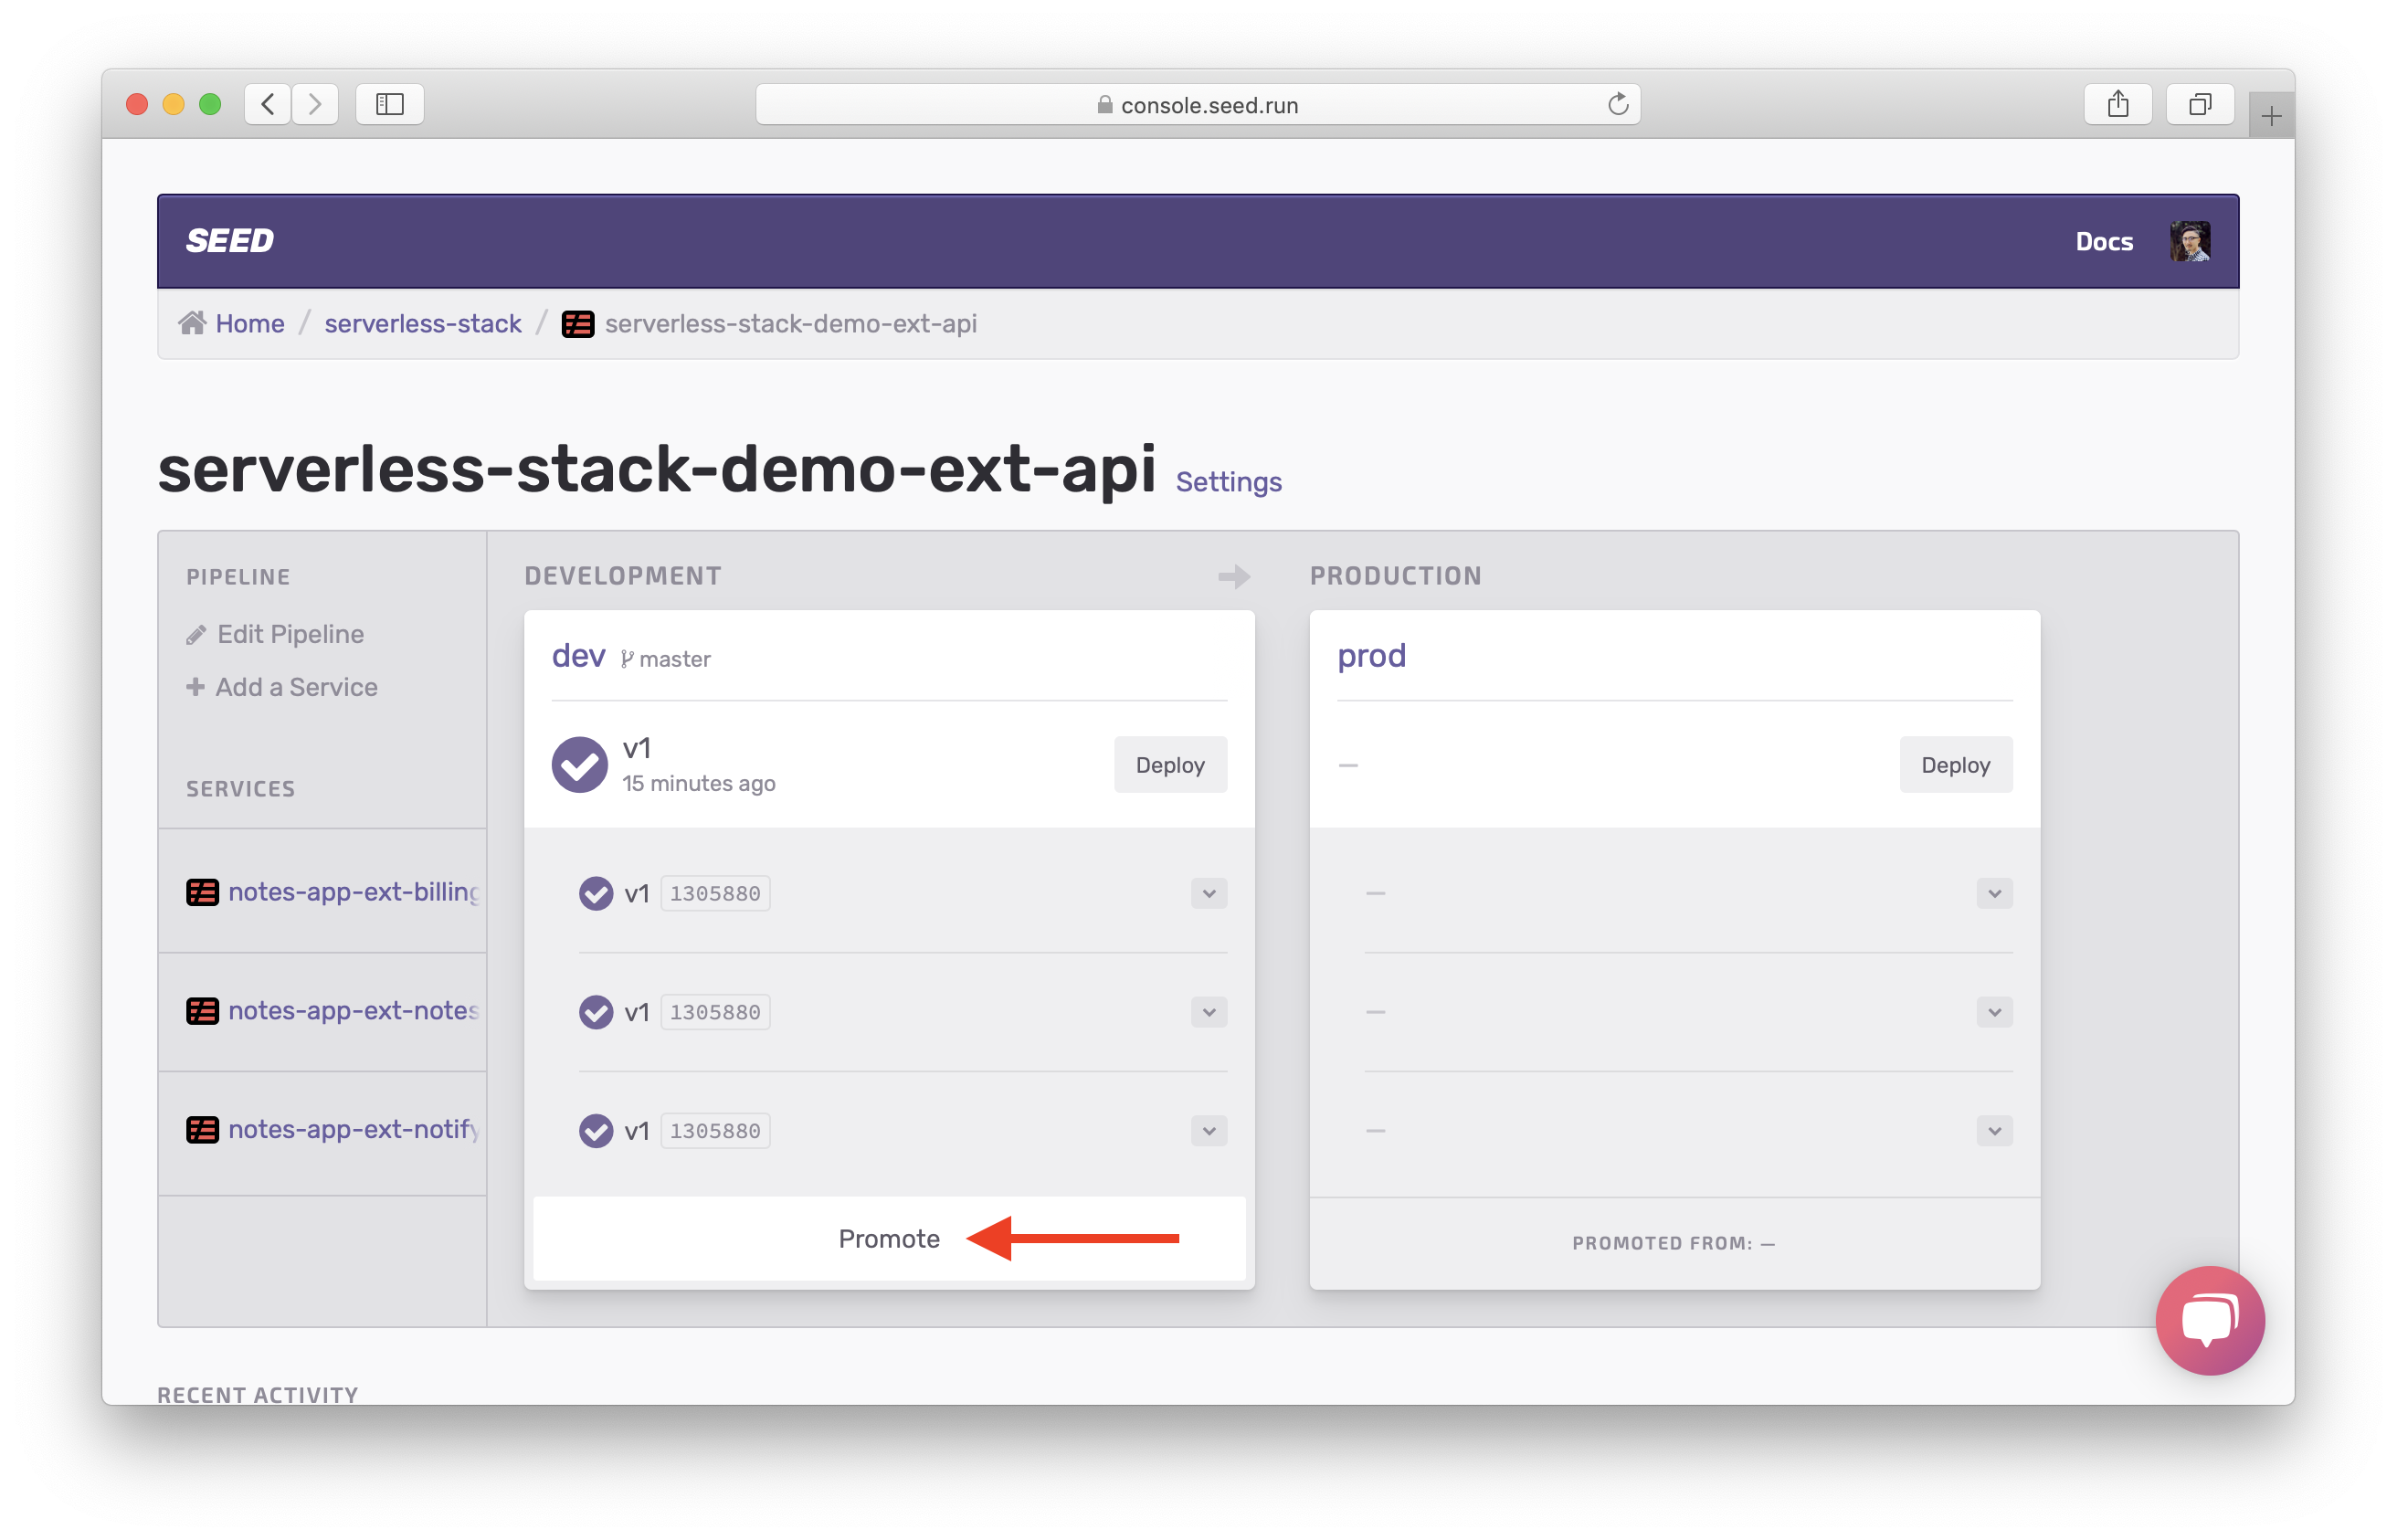Image resolution: width=2397 pixels, height=1540 pixels.
Task: Click the Safari back arrow
Action: point(268,104)
